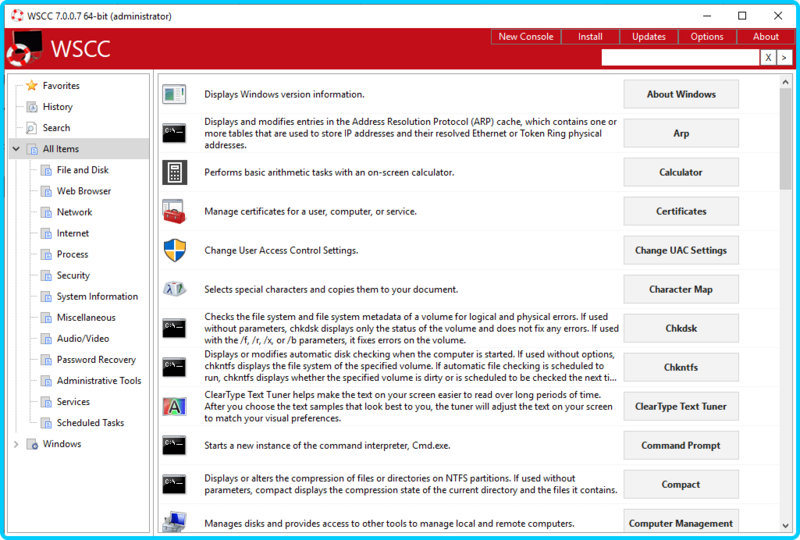Click the scroll down arrow
This screenshot has height=540, width=800.
[x=785, y=526]
